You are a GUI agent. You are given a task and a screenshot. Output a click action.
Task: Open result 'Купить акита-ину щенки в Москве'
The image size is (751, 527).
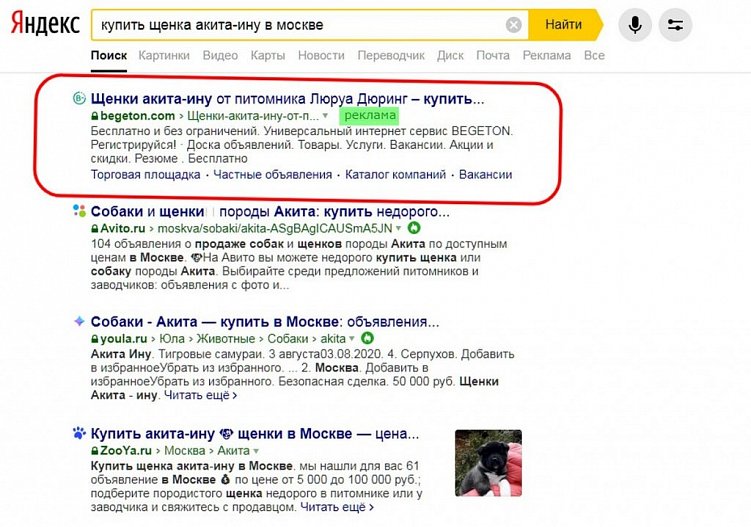255,434
